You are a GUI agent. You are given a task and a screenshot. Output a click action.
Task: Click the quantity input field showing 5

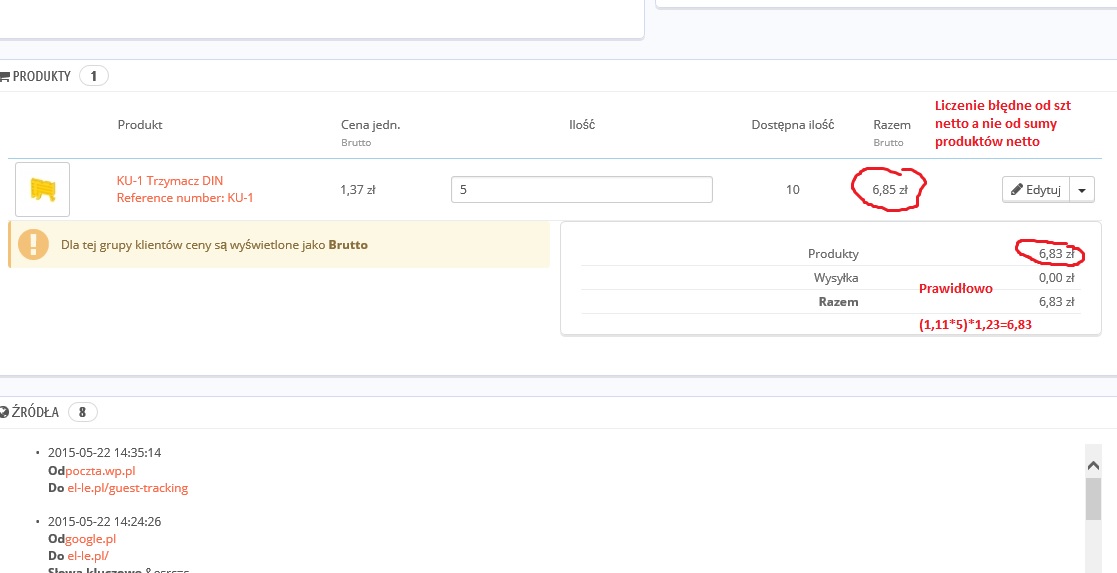point(581,189)
